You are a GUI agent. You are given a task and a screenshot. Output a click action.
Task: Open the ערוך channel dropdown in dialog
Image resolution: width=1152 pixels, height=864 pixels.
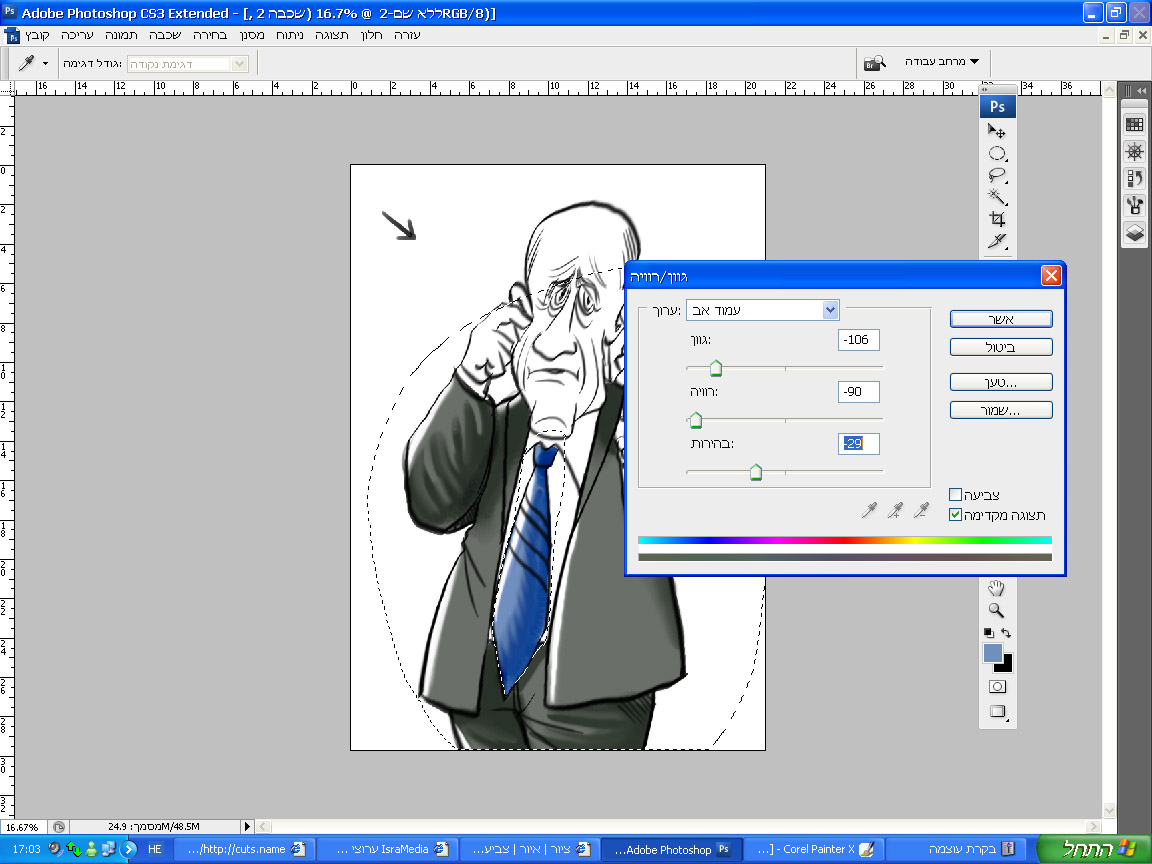point(762,310)
